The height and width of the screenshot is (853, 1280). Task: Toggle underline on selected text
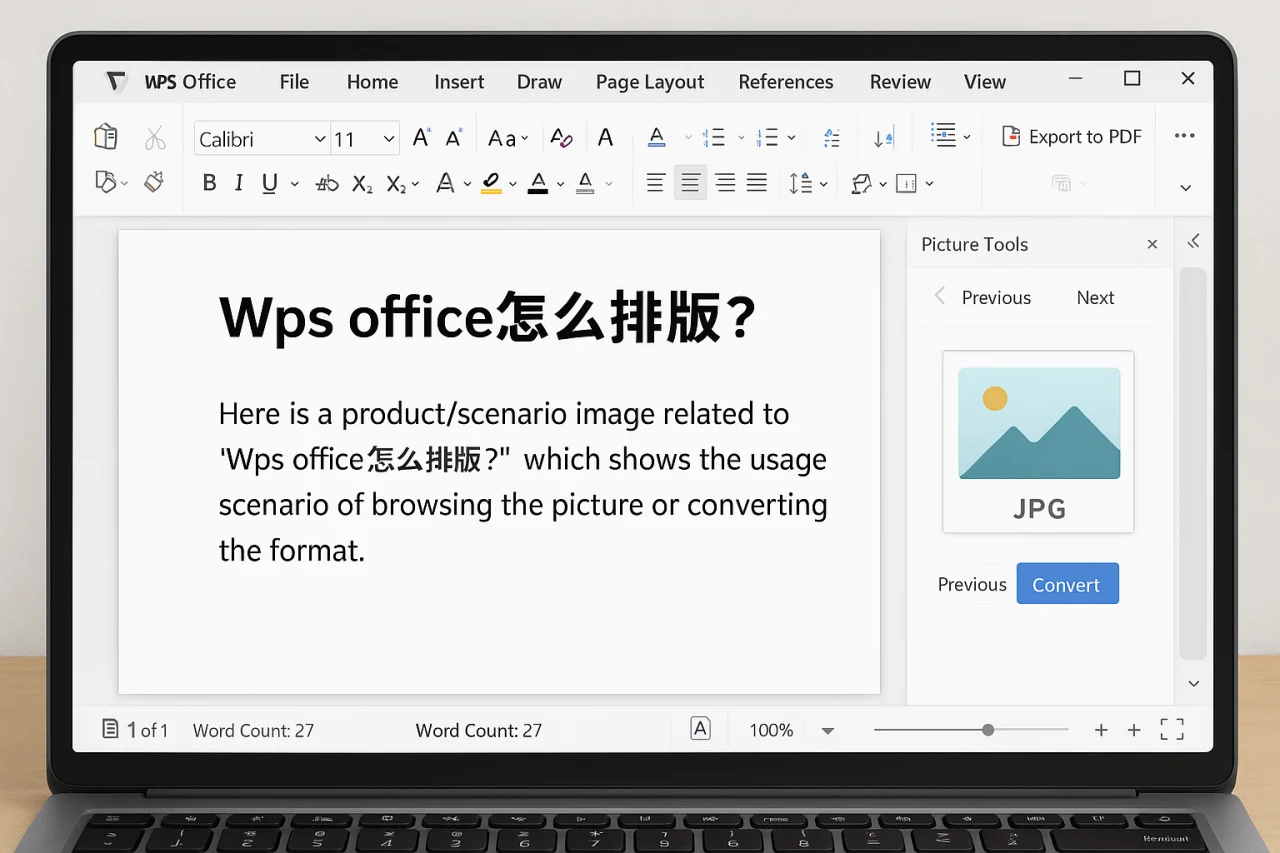(x=268, y=183)
